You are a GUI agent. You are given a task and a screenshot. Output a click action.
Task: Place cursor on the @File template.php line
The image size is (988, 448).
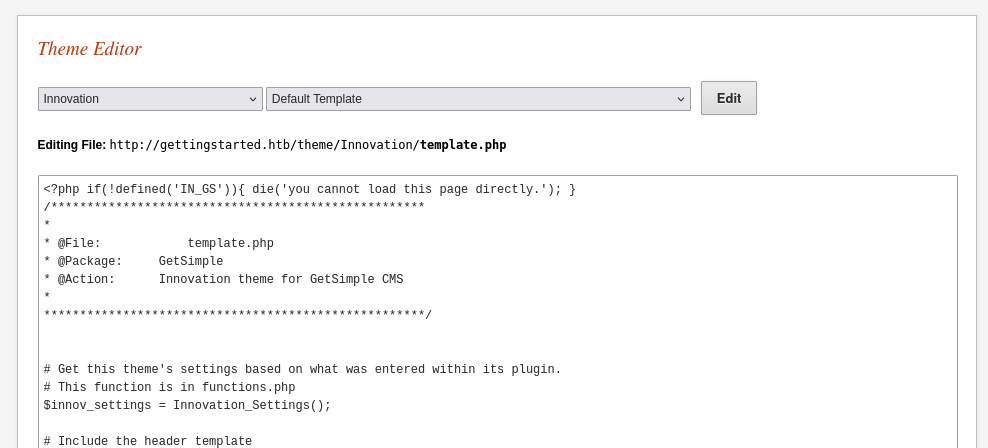(x=159, y=243)
